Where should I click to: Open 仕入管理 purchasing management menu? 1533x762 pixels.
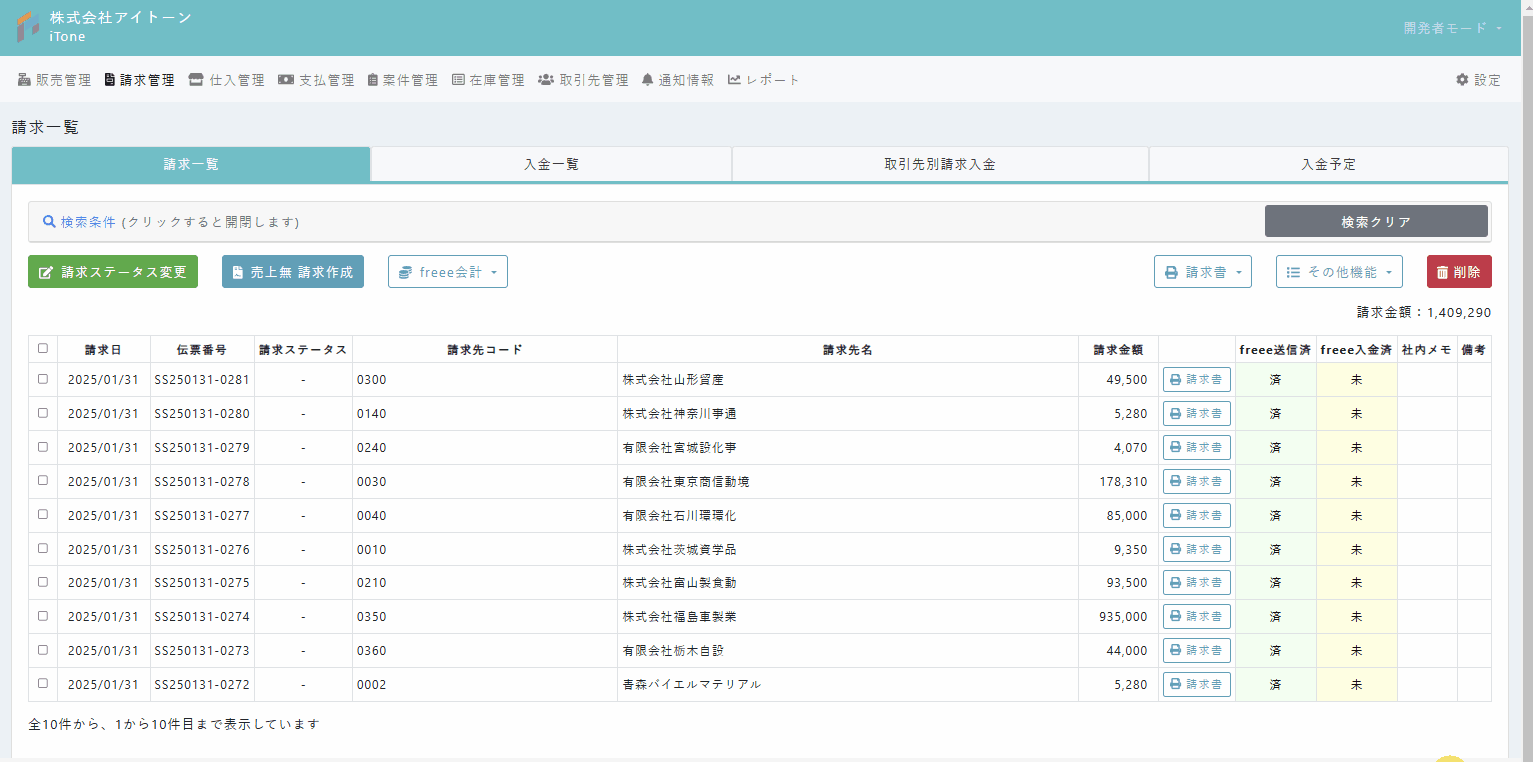tap(226, 80)
